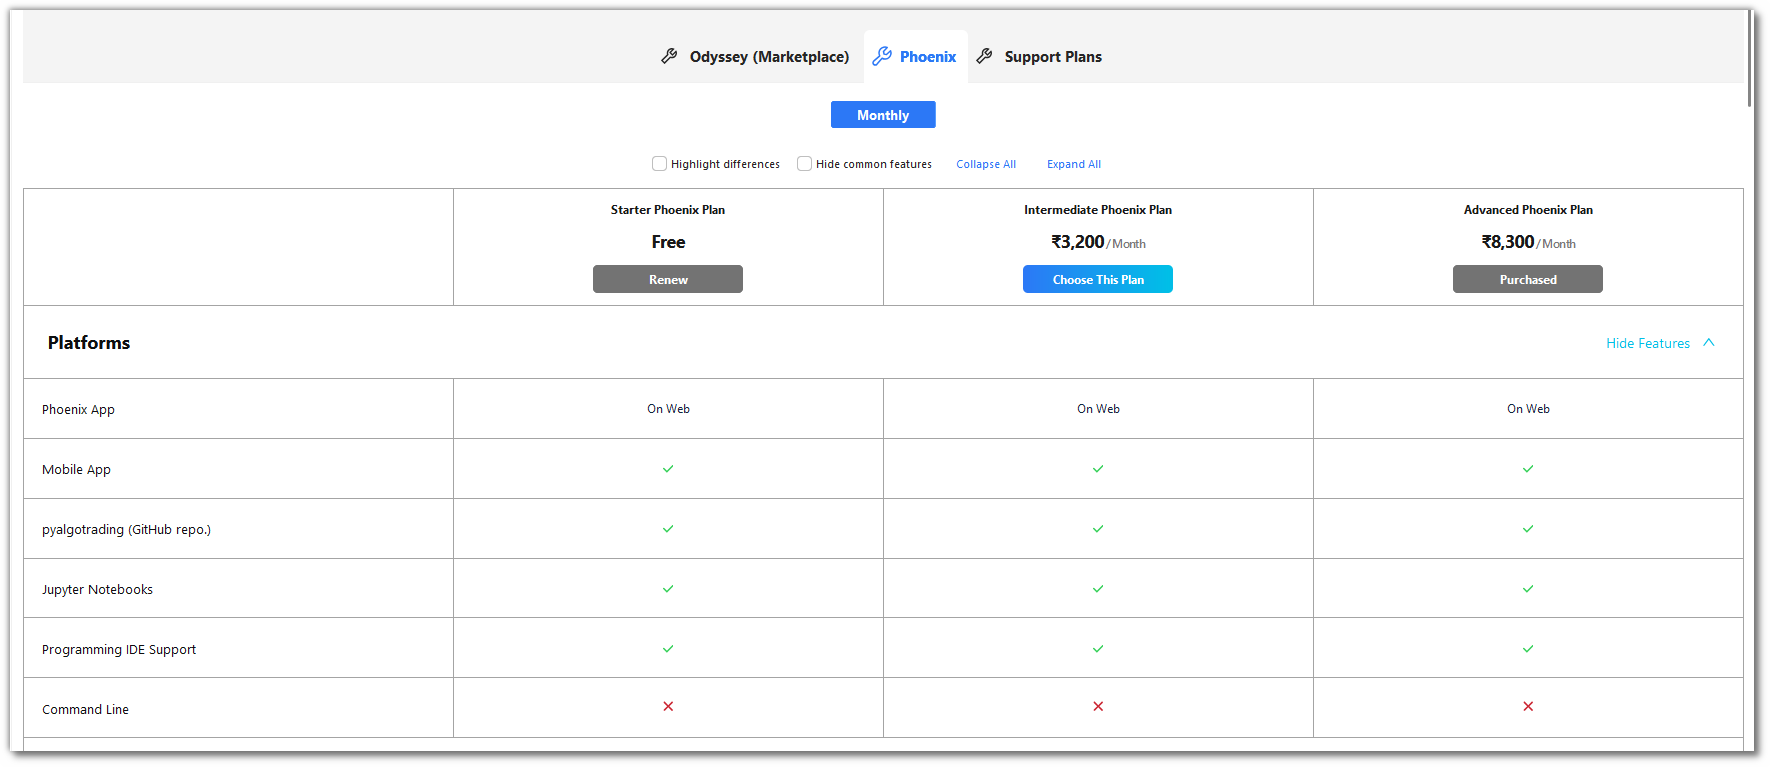Click the wrench icon beside Phoenix tab

tap(881, 56)
